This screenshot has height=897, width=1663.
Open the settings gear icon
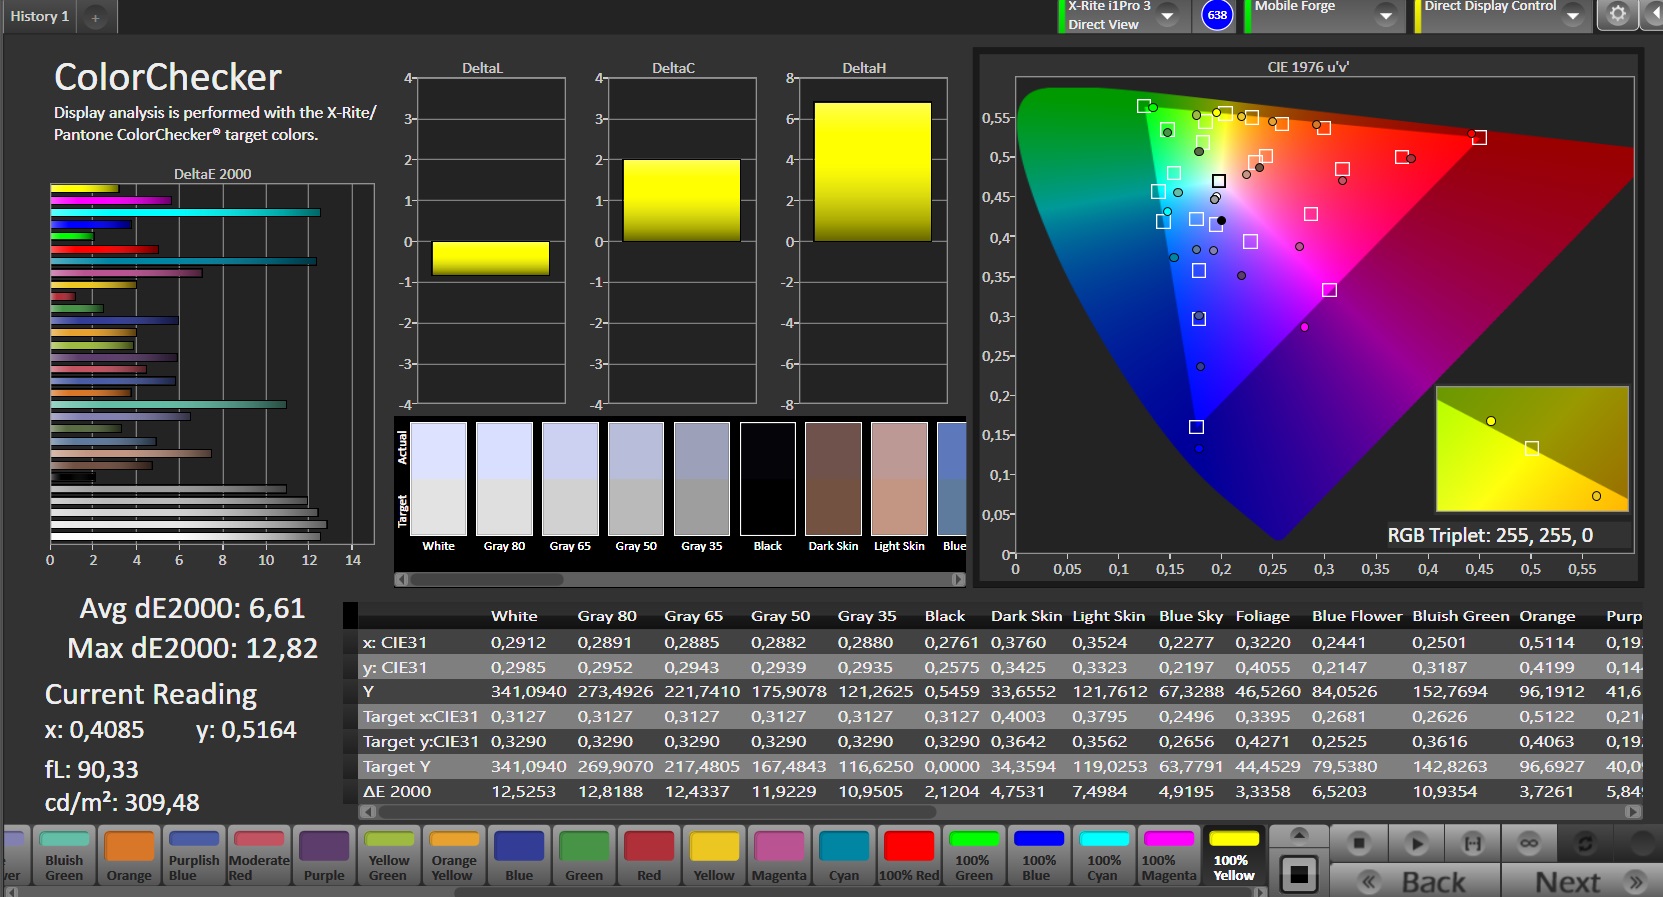tap(1617, 15)
